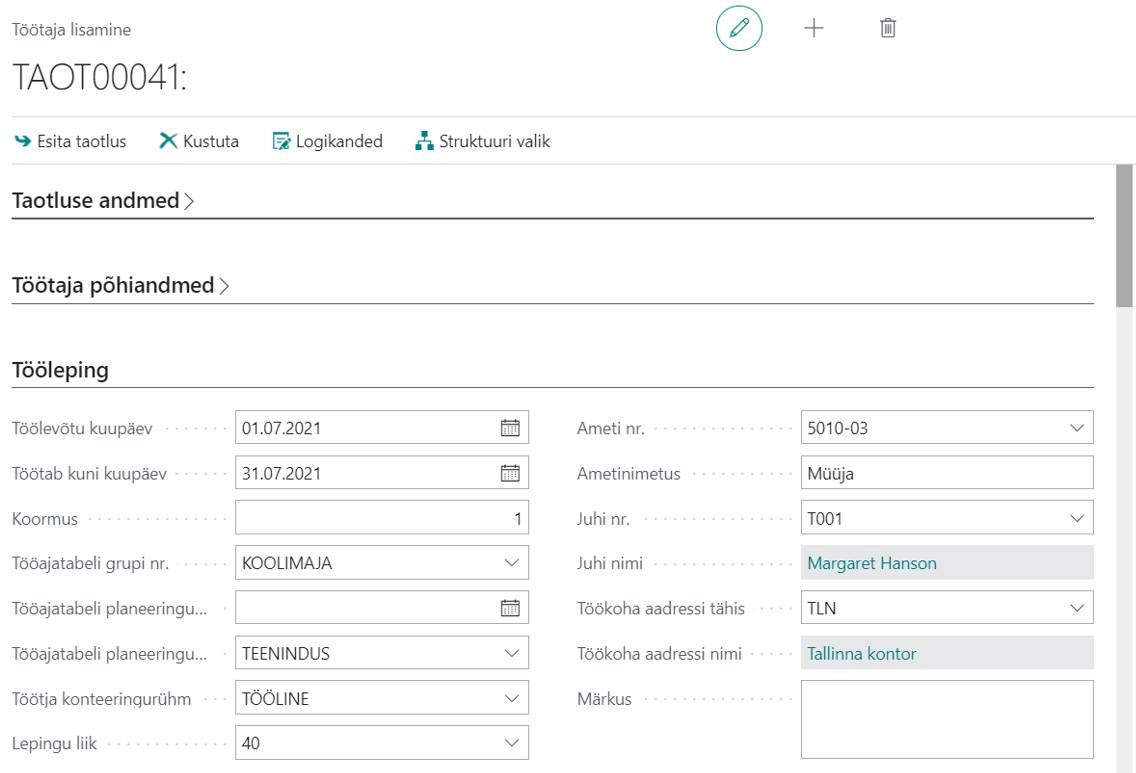This screenshot has width=1136, height=773.
Task: Open the Lepingu liik dropdown
Action: 511,743
